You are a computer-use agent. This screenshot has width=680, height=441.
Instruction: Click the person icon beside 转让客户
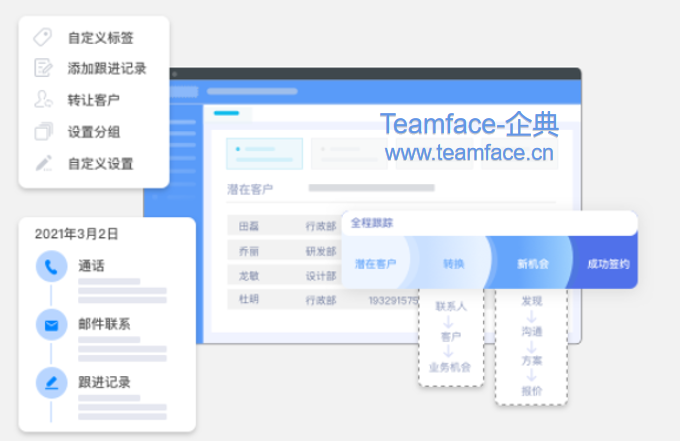point(43,99)
